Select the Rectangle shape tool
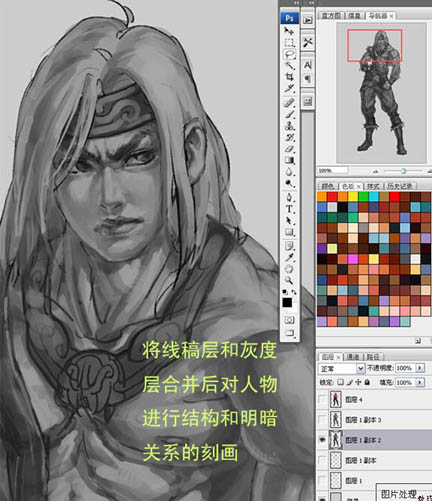The image size is (432, 501). pos(289,232)
